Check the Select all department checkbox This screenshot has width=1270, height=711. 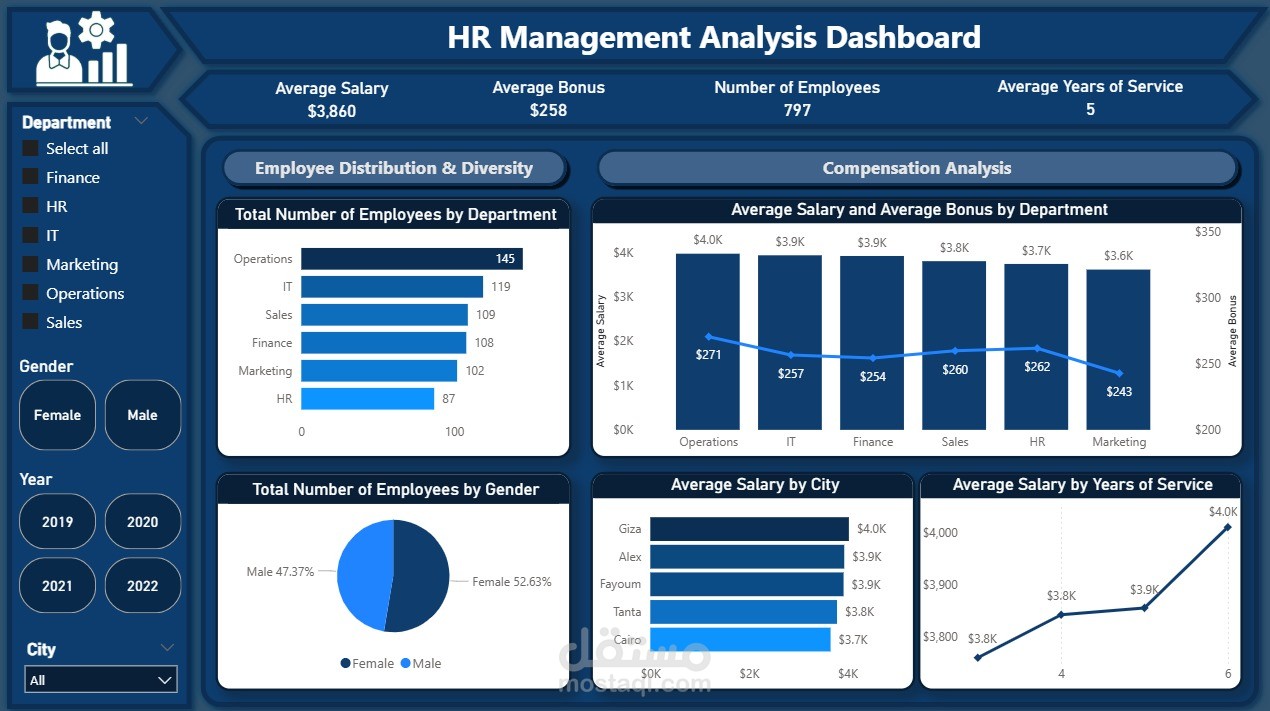pyautogui.click(x=31, y=148)
